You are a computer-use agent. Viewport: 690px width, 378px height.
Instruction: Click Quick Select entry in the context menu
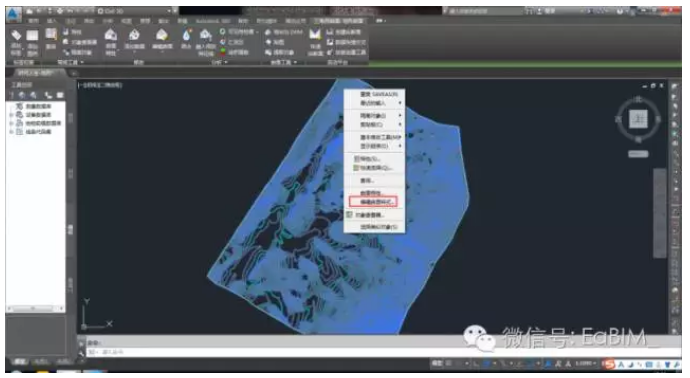pos(373,168)
